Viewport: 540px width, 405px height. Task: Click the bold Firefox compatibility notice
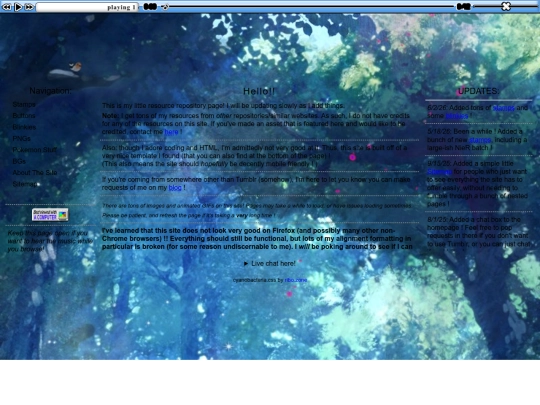pos(257,239)
